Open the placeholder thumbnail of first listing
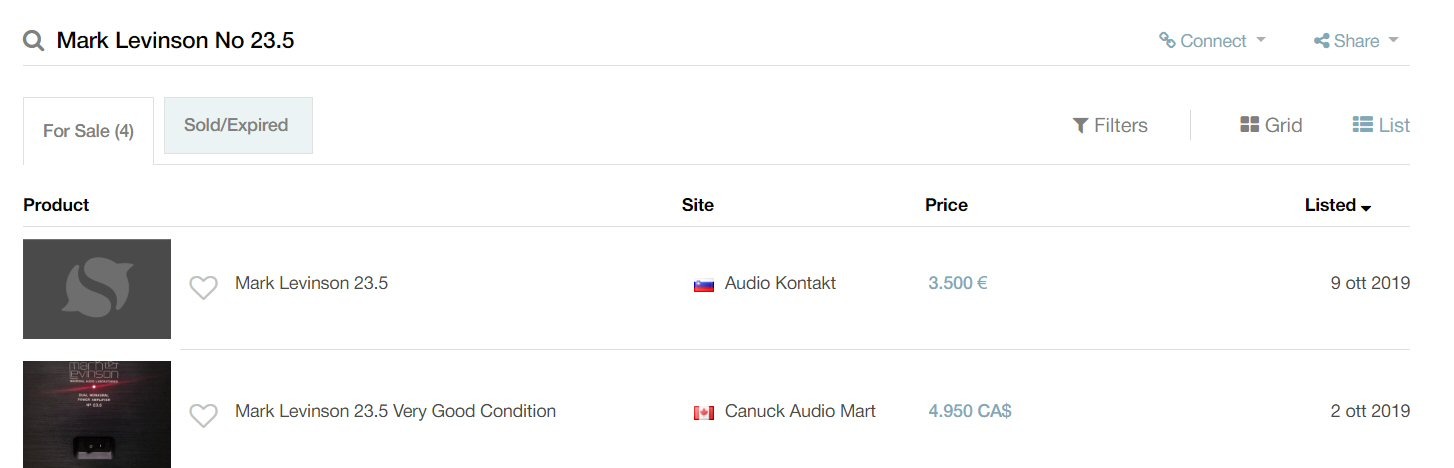Screen dimensions: 1454x468 [97, 289]
